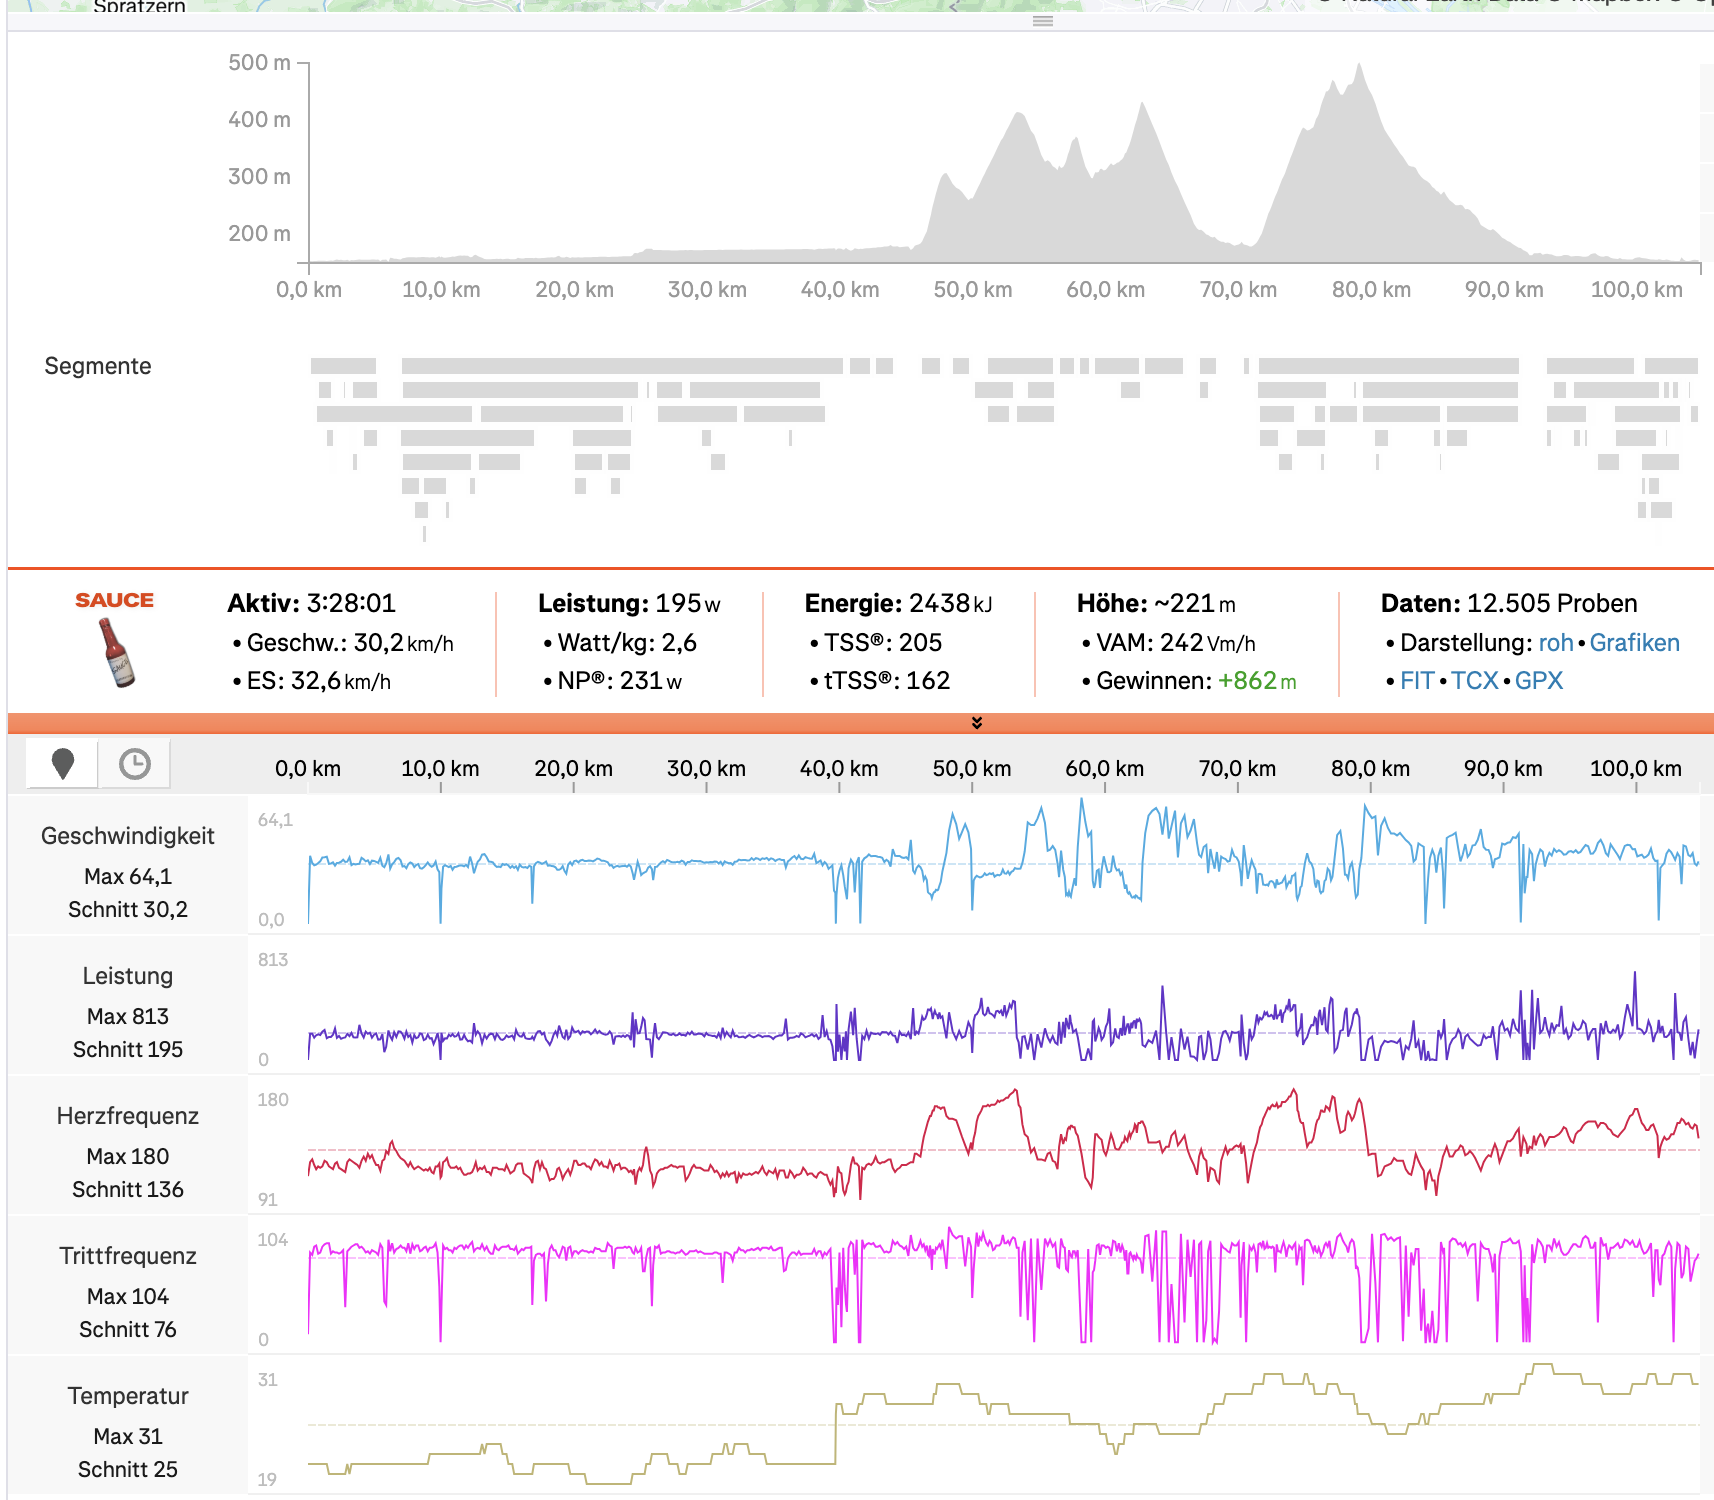Open the 'roh' raw data link
Viewport: 1714px width, 1500px height.
coord(1555,643)
